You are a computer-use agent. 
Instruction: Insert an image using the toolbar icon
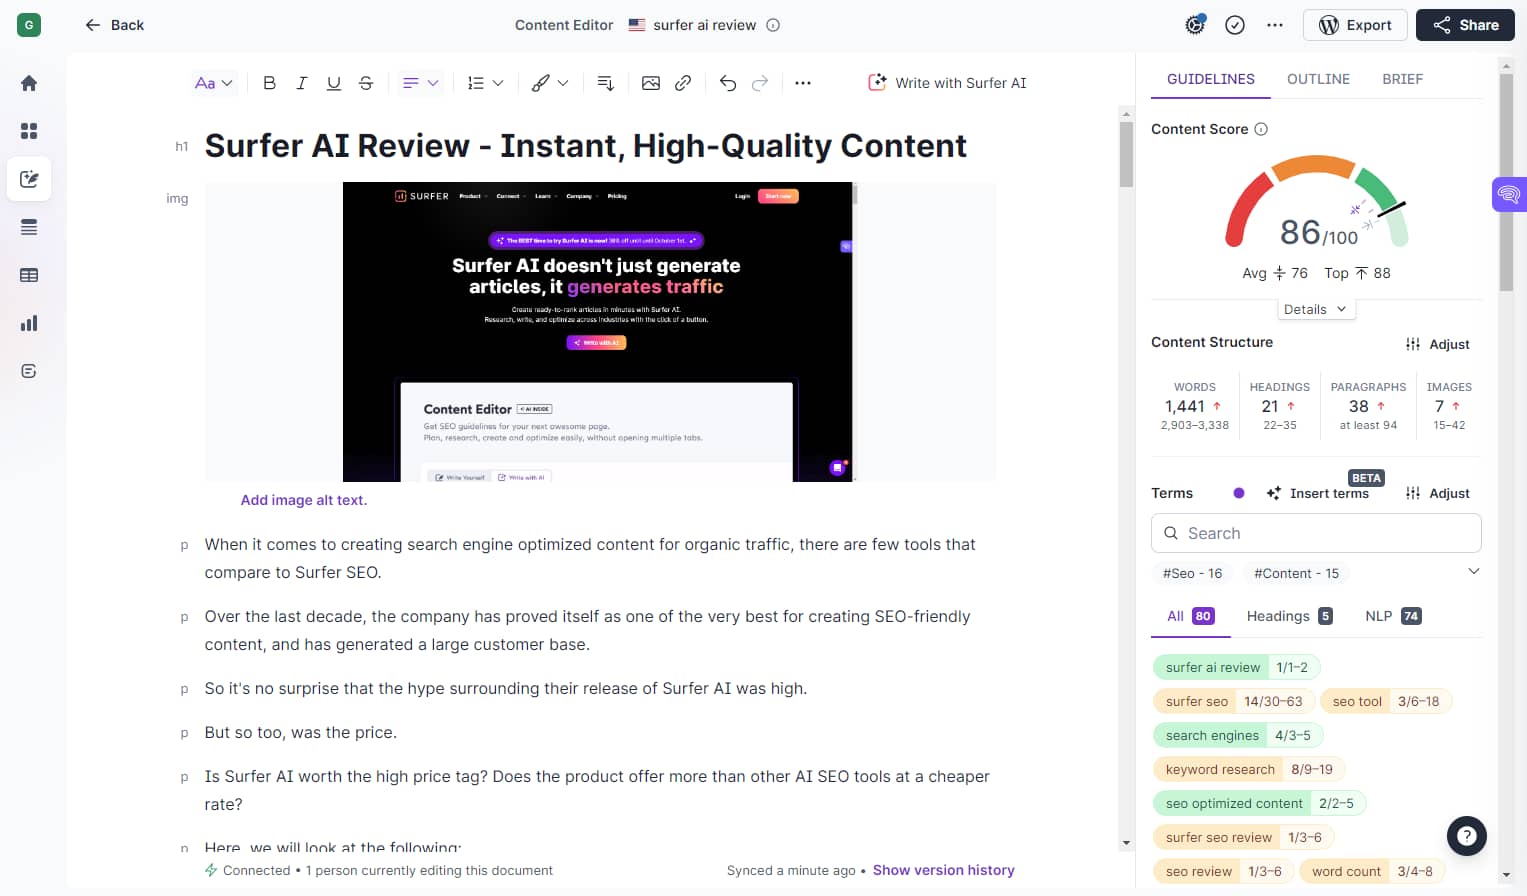(x=651, y=83)
